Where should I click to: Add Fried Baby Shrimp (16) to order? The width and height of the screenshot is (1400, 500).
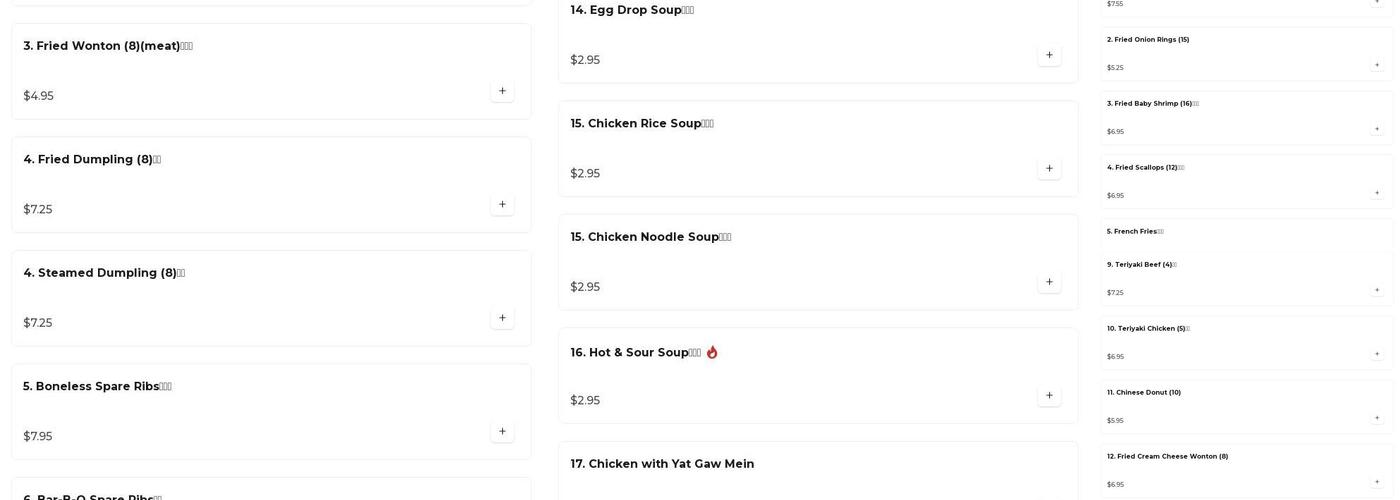[1377, 129]
